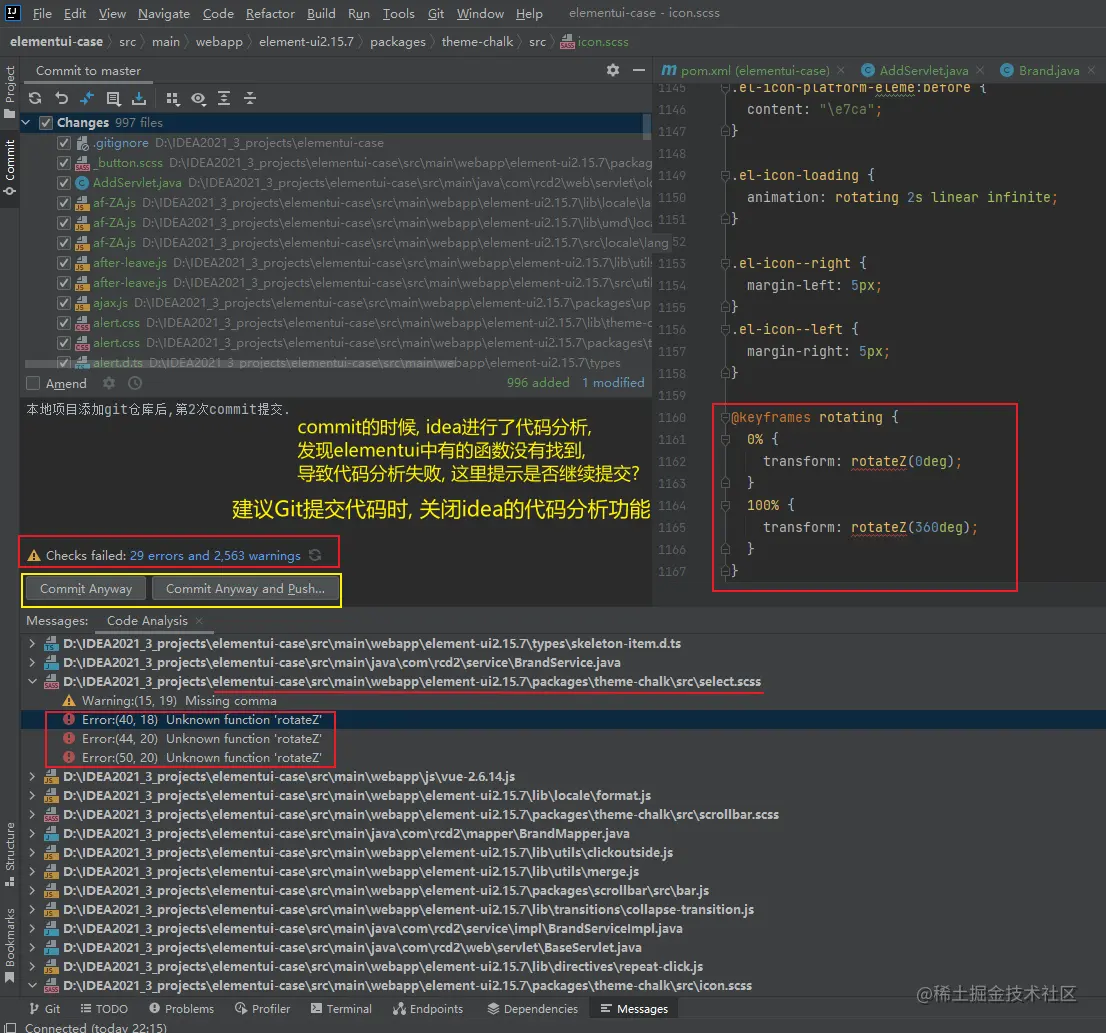Click the theme-chalk breadcrumb

click(477, 42)
